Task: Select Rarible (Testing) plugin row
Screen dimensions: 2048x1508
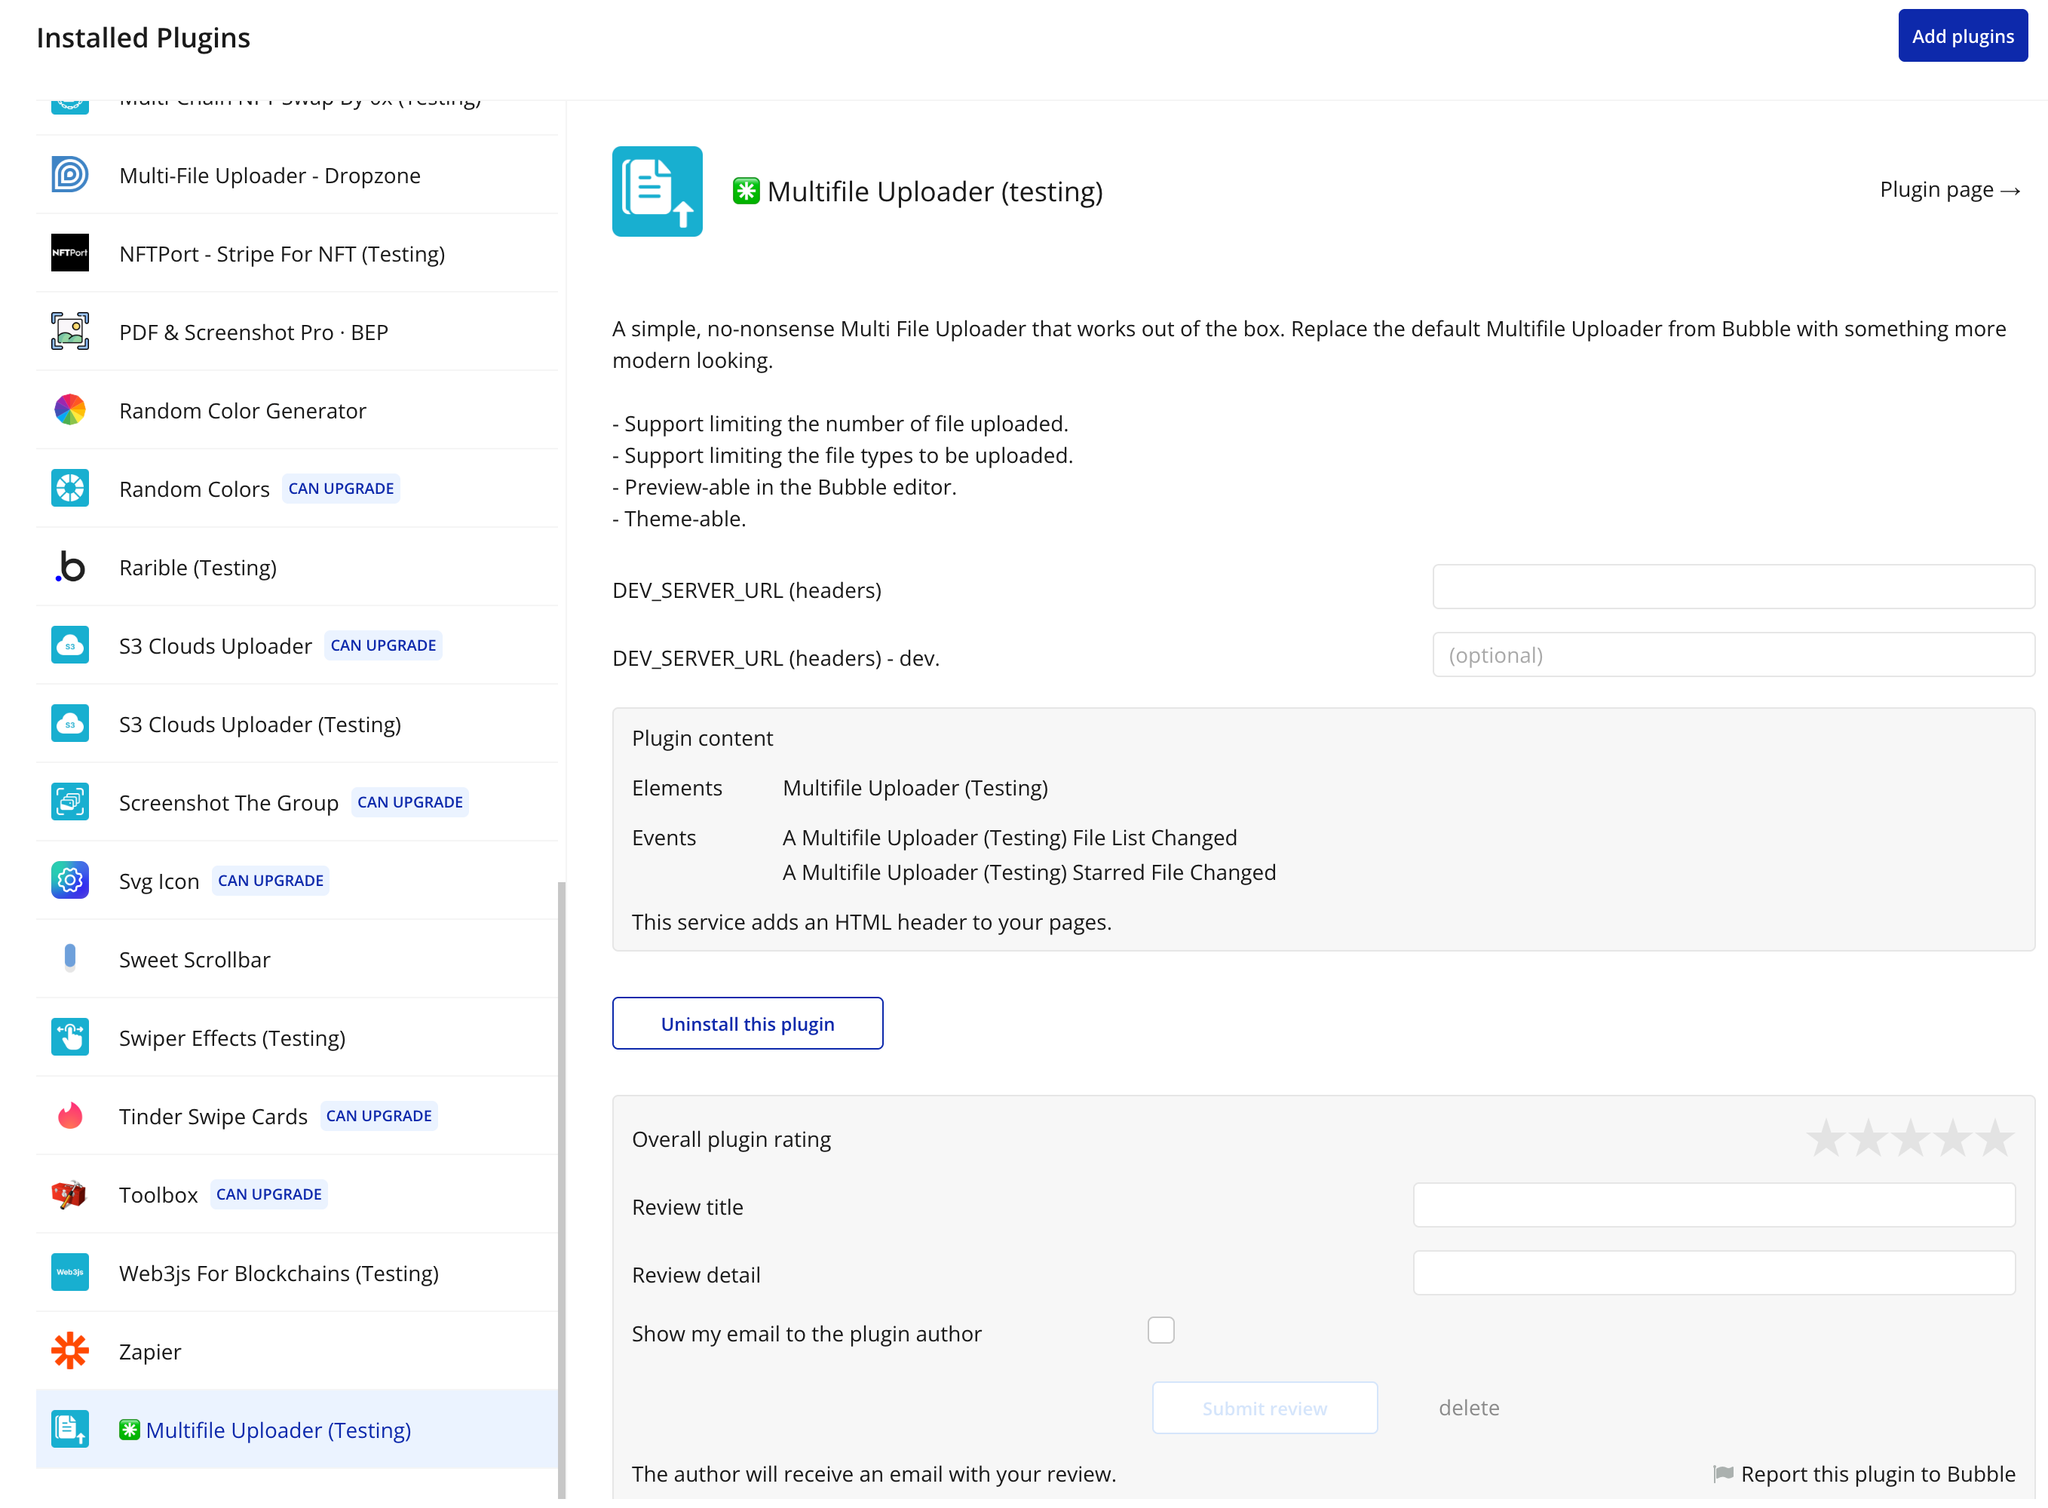Action: click(296, 567)
